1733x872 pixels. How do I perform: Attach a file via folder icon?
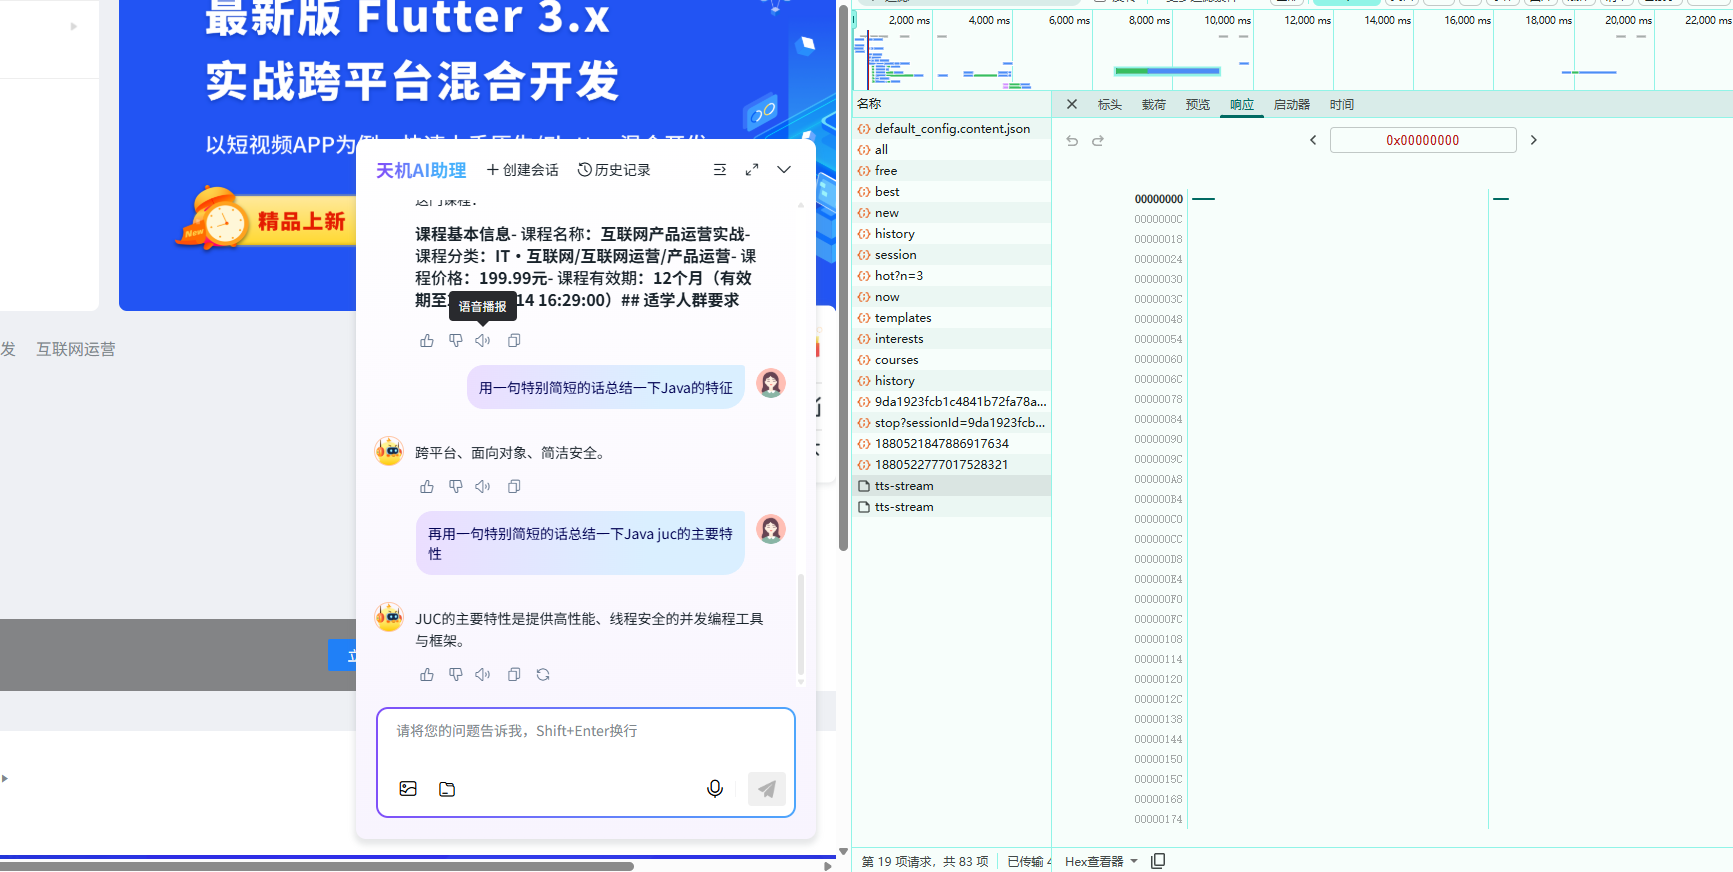click(447, 789)
